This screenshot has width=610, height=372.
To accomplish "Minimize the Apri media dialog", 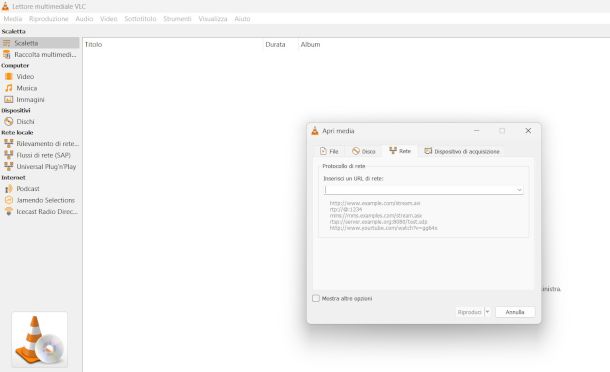I will pos(476,131).
